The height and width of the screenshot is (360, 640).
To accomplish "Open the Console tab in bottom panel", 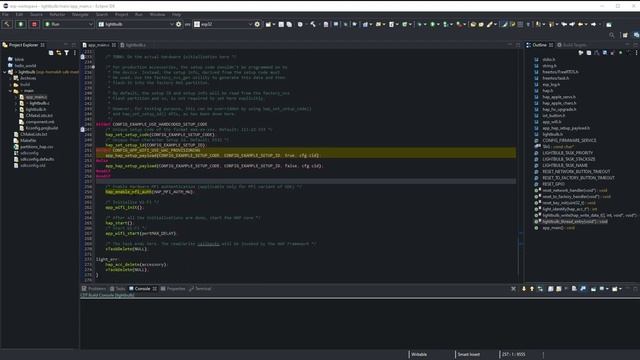I will click(x=142, y=289).
